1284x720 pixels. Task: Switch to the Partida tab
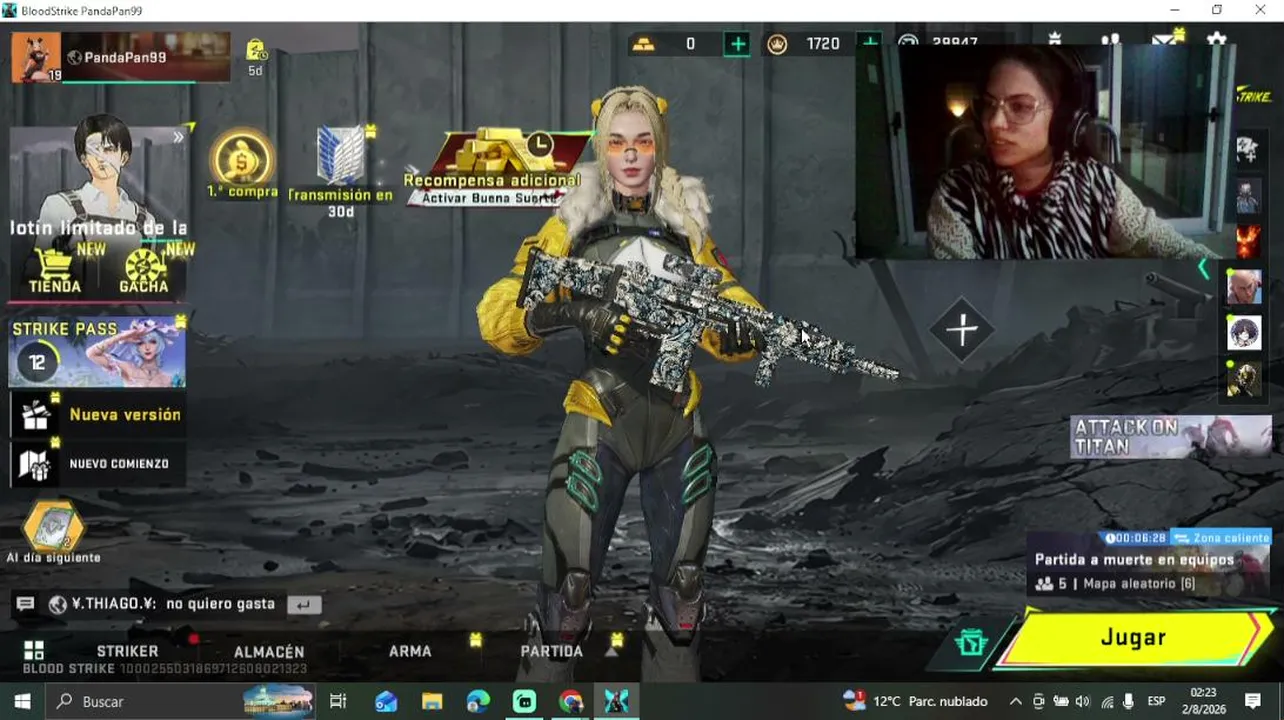(551, 651)
